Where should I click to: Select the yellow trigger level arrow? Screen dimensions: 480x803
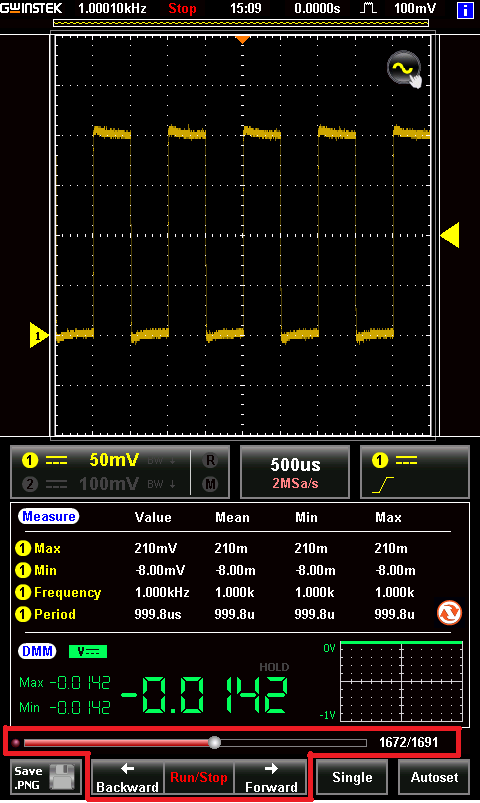(x=450, y=235)
